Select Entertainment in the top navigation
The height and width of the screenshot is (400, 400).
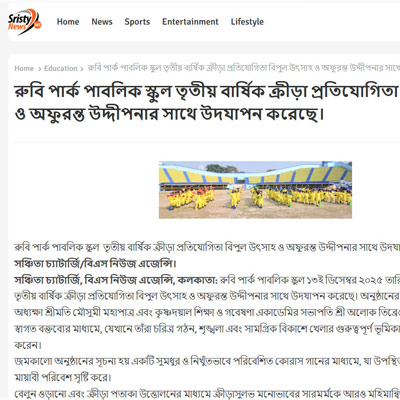[x=190, y=22]
